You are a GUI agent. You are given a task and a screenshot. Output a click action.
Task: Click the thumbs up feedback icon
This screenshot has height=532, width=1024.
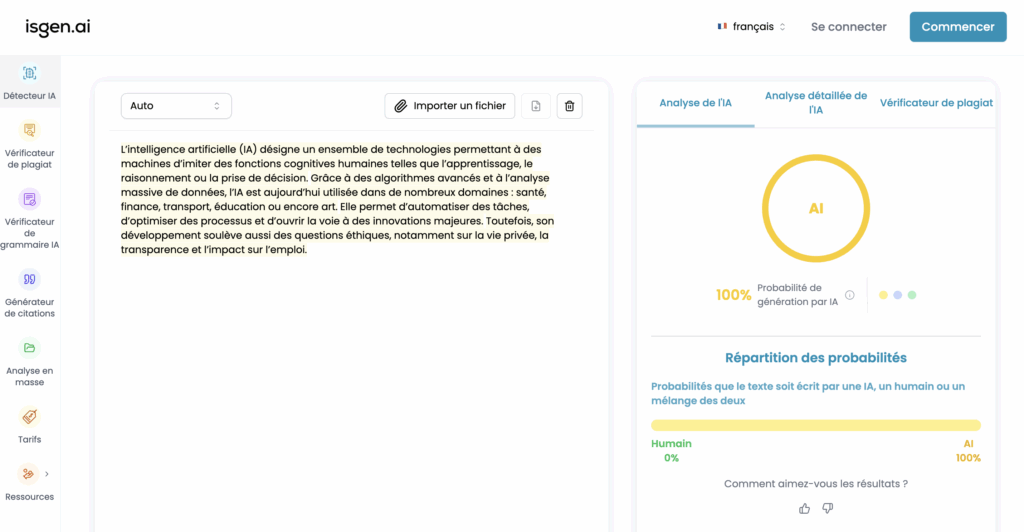click(805, 508)
